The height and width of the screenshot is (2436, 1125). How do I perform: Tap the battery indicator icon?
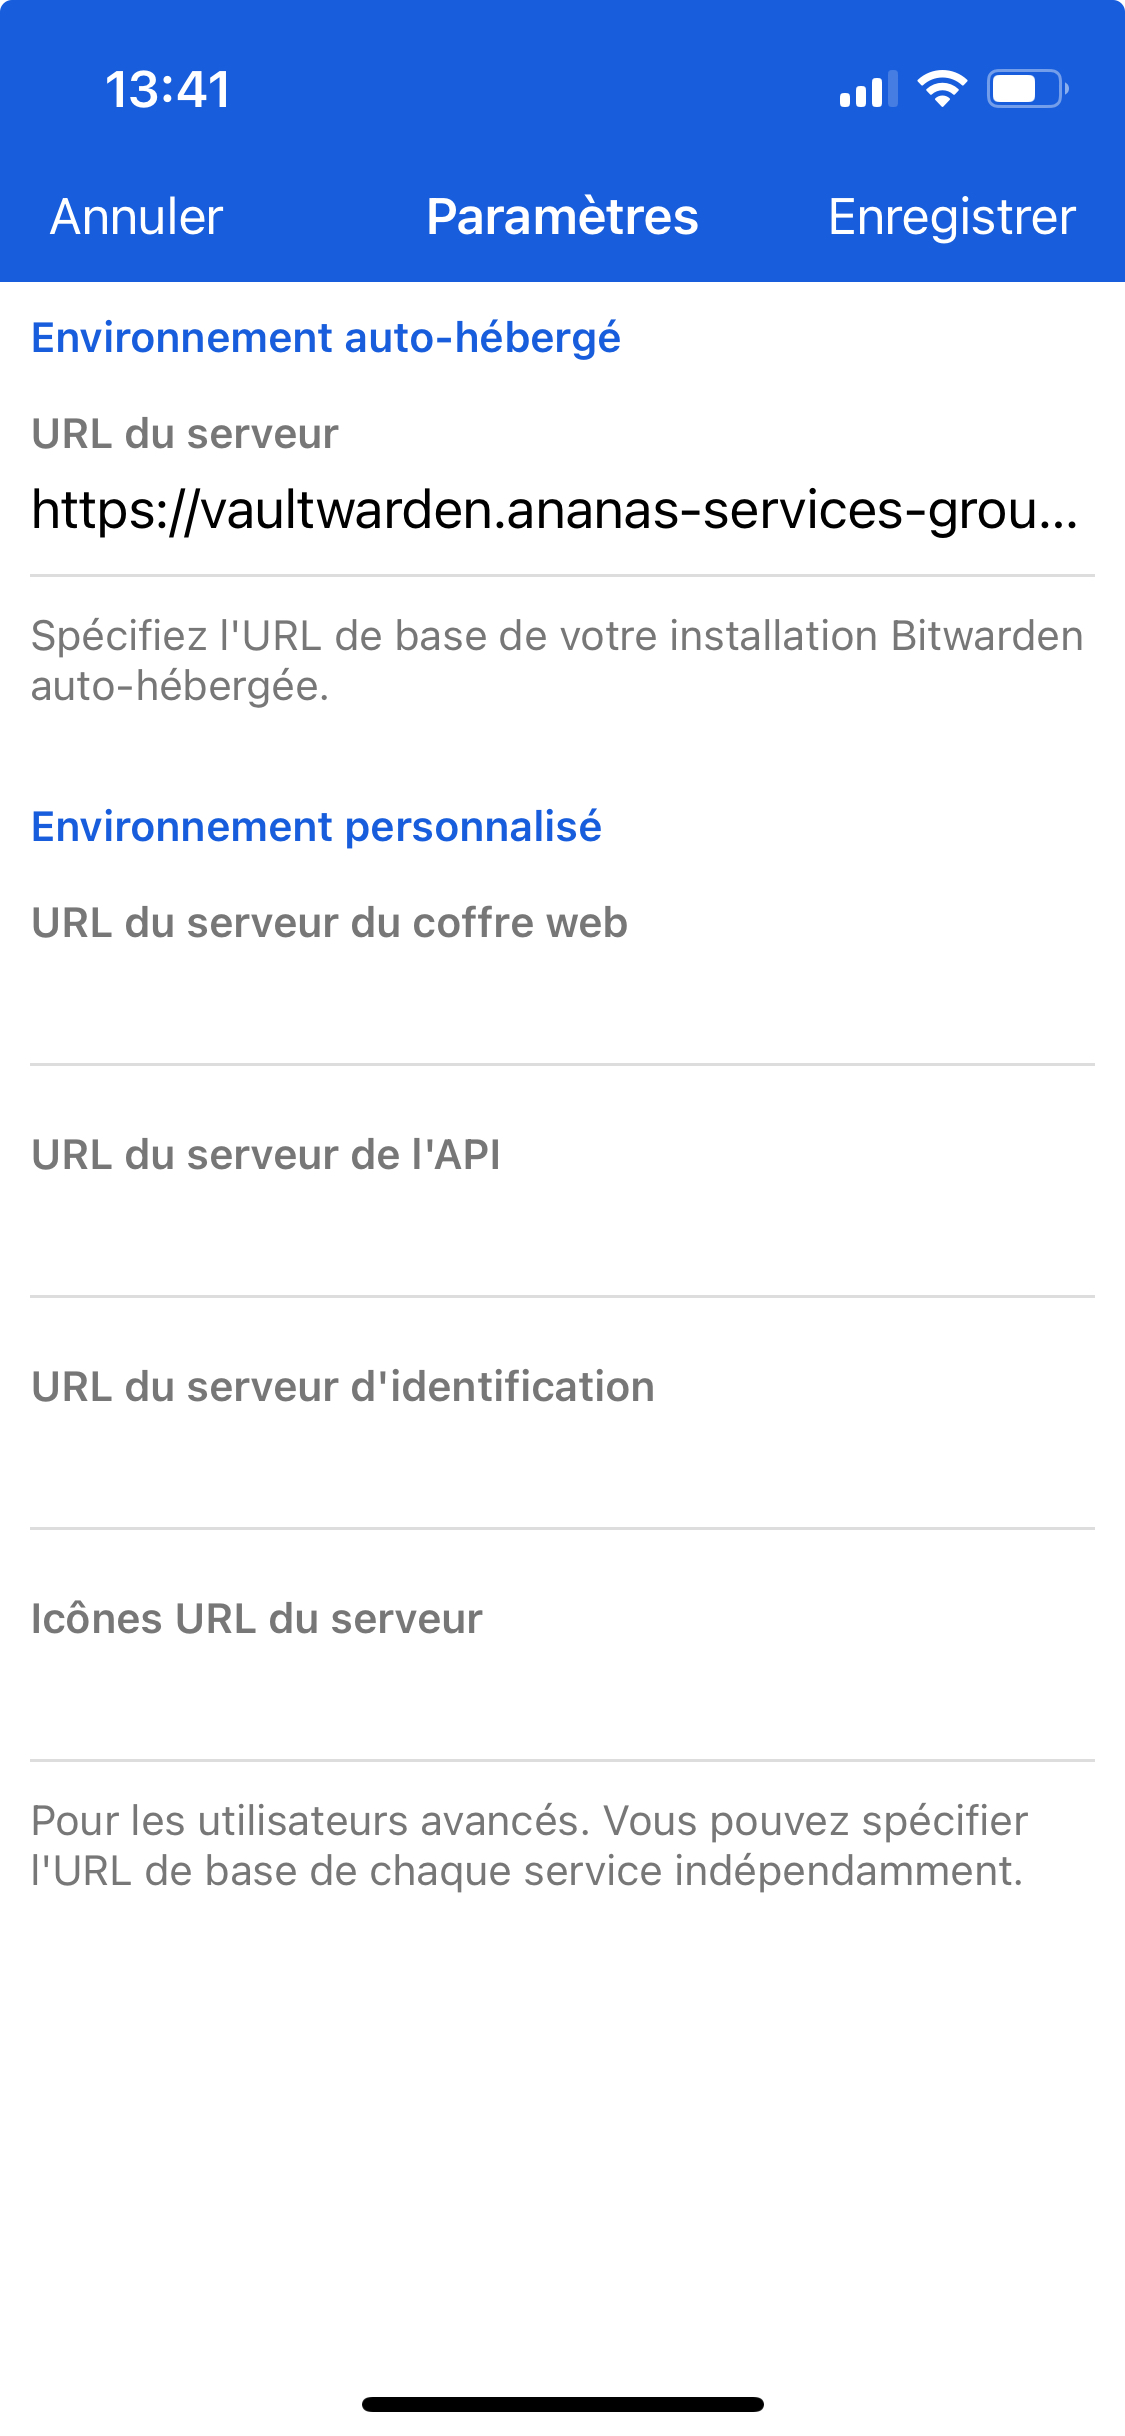coord(1027,89)
